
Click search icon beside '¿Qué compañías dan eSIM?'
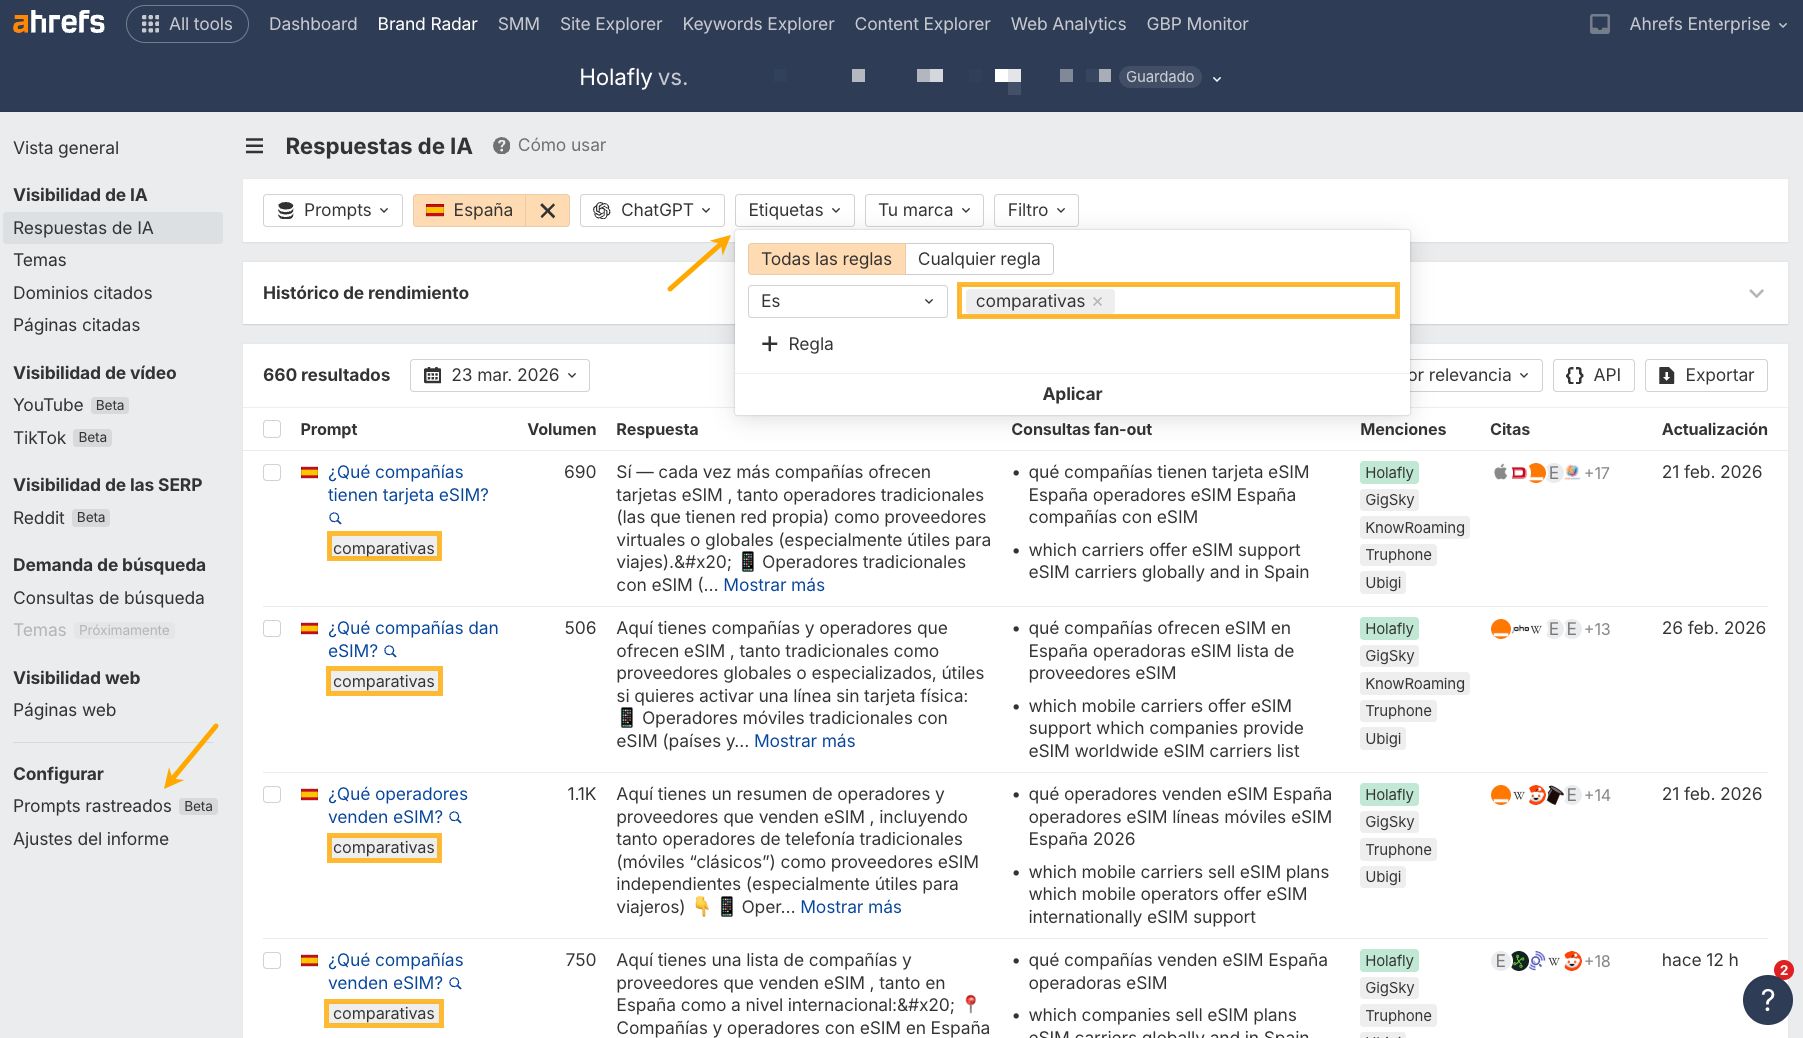[x=391, y=651]
